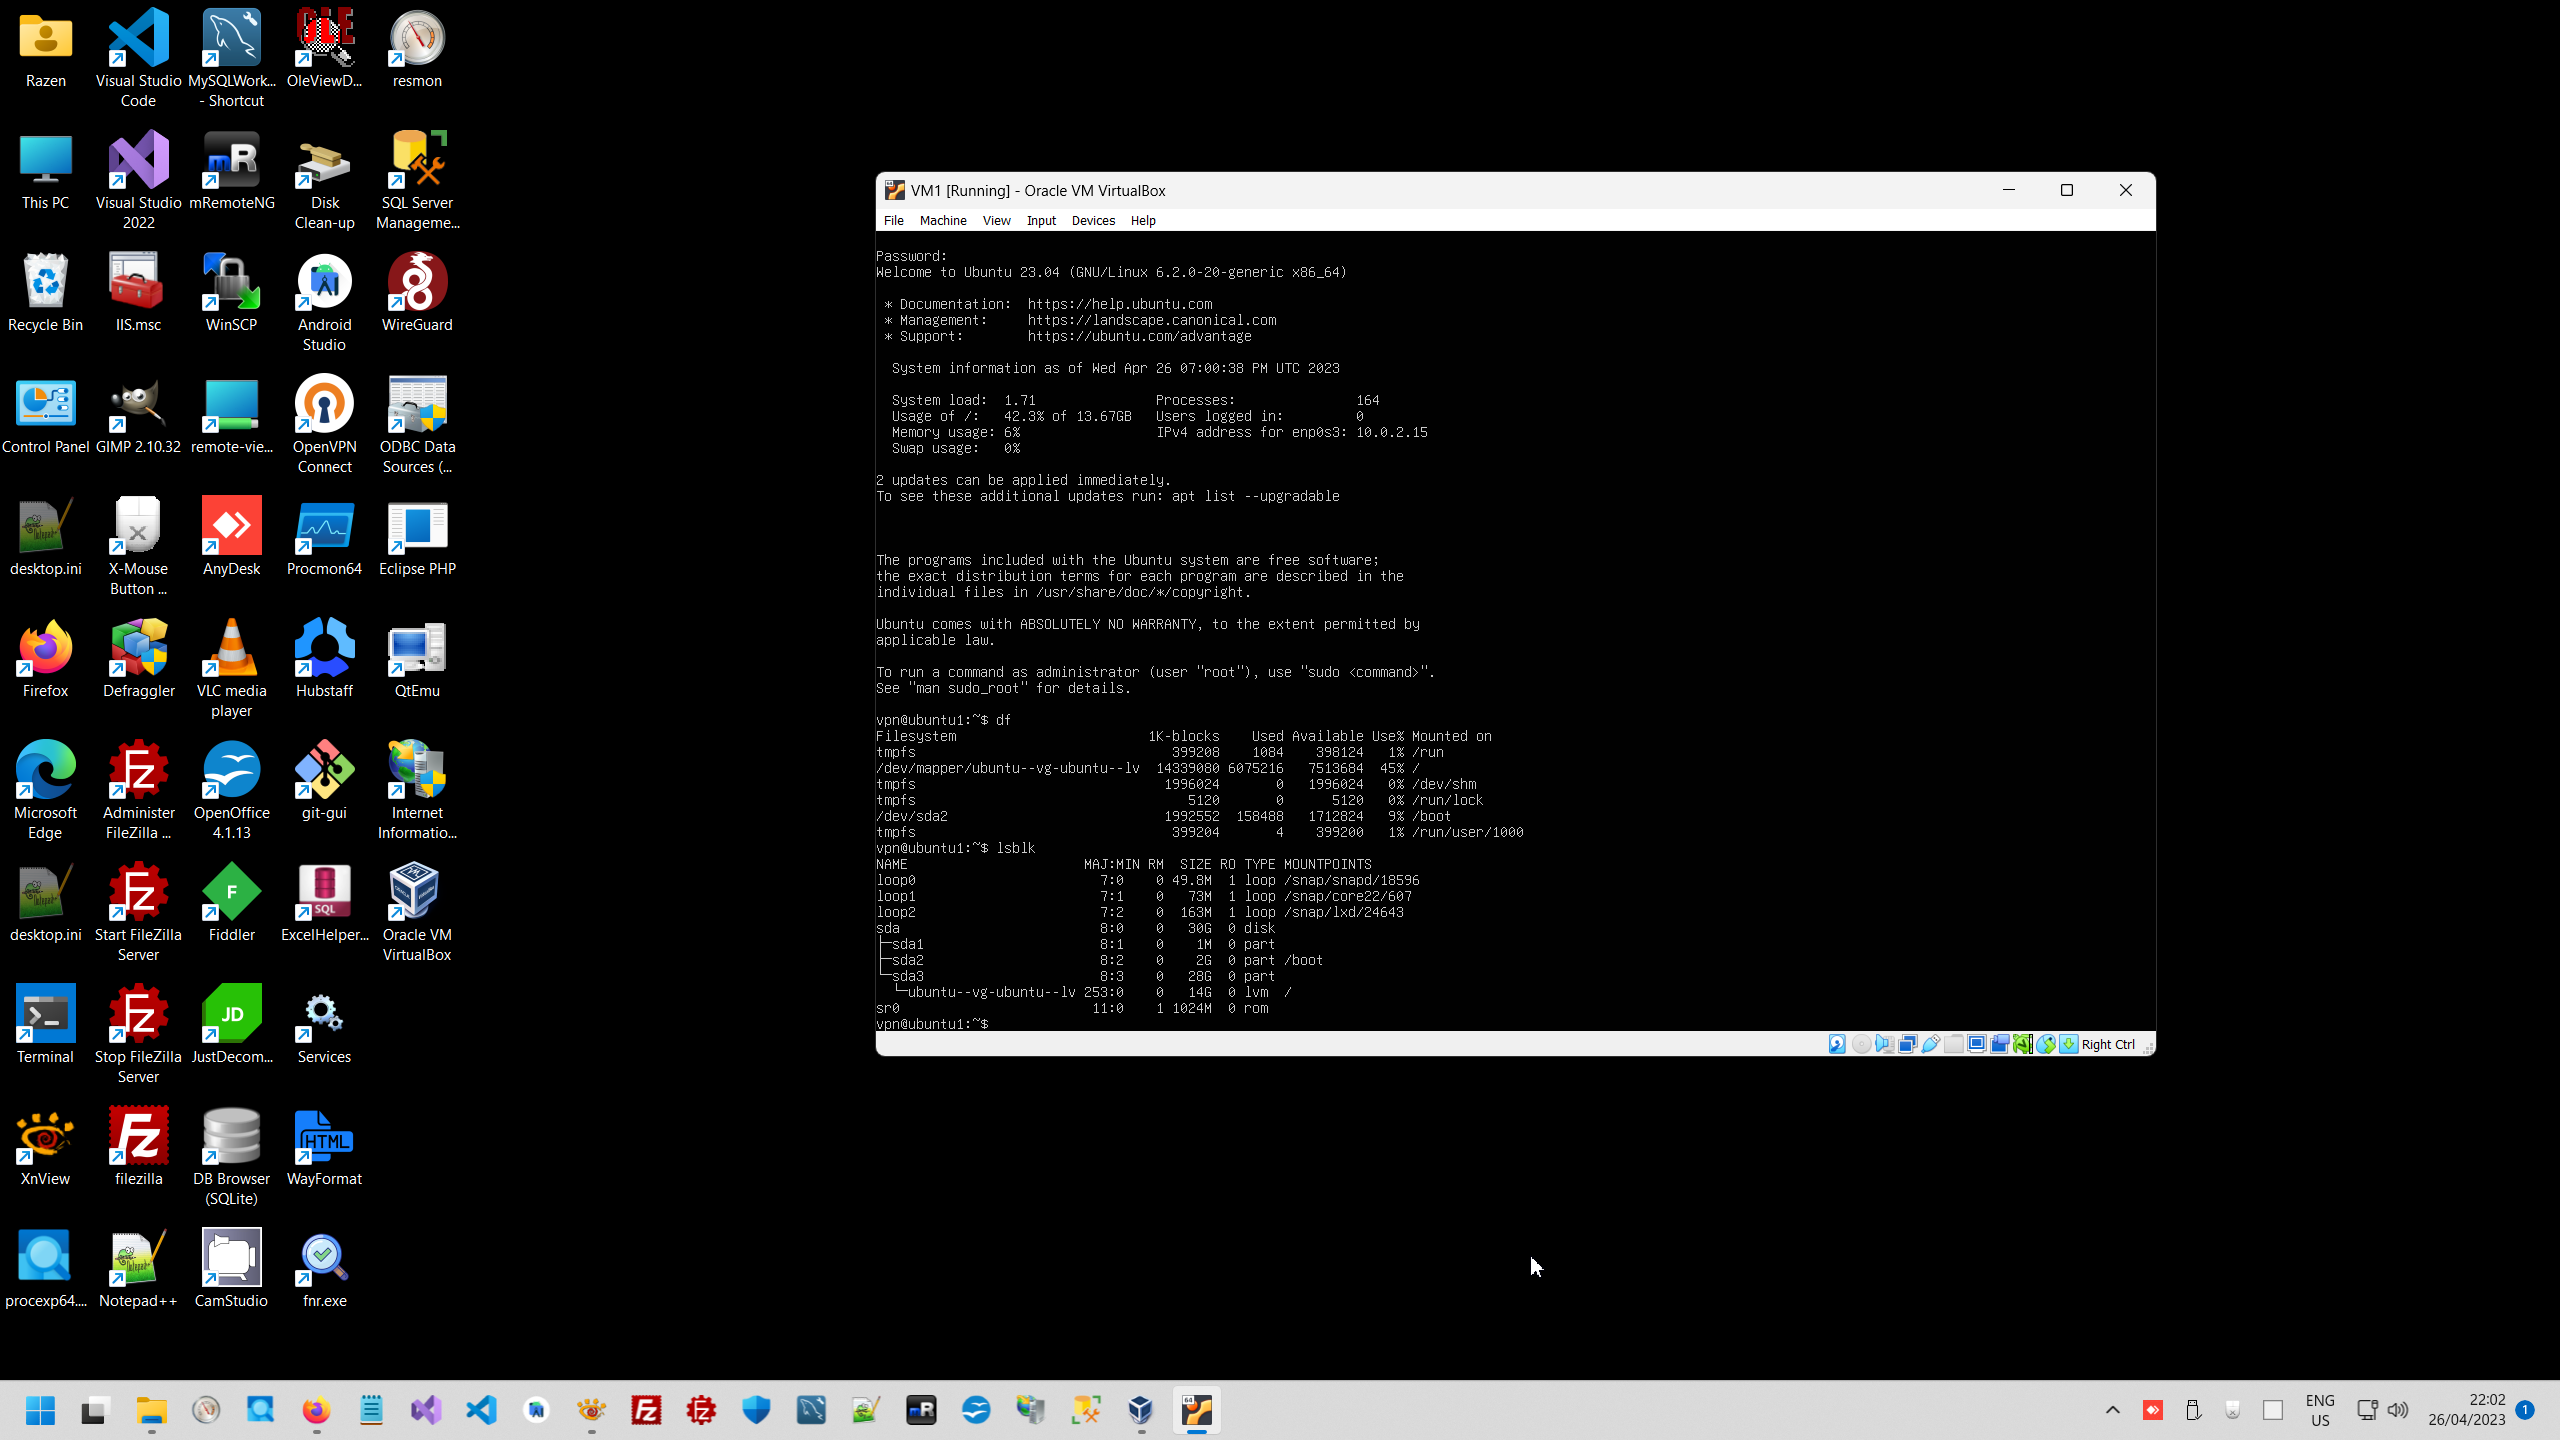Click the shared folders status icon

tap(1954, 1044)
